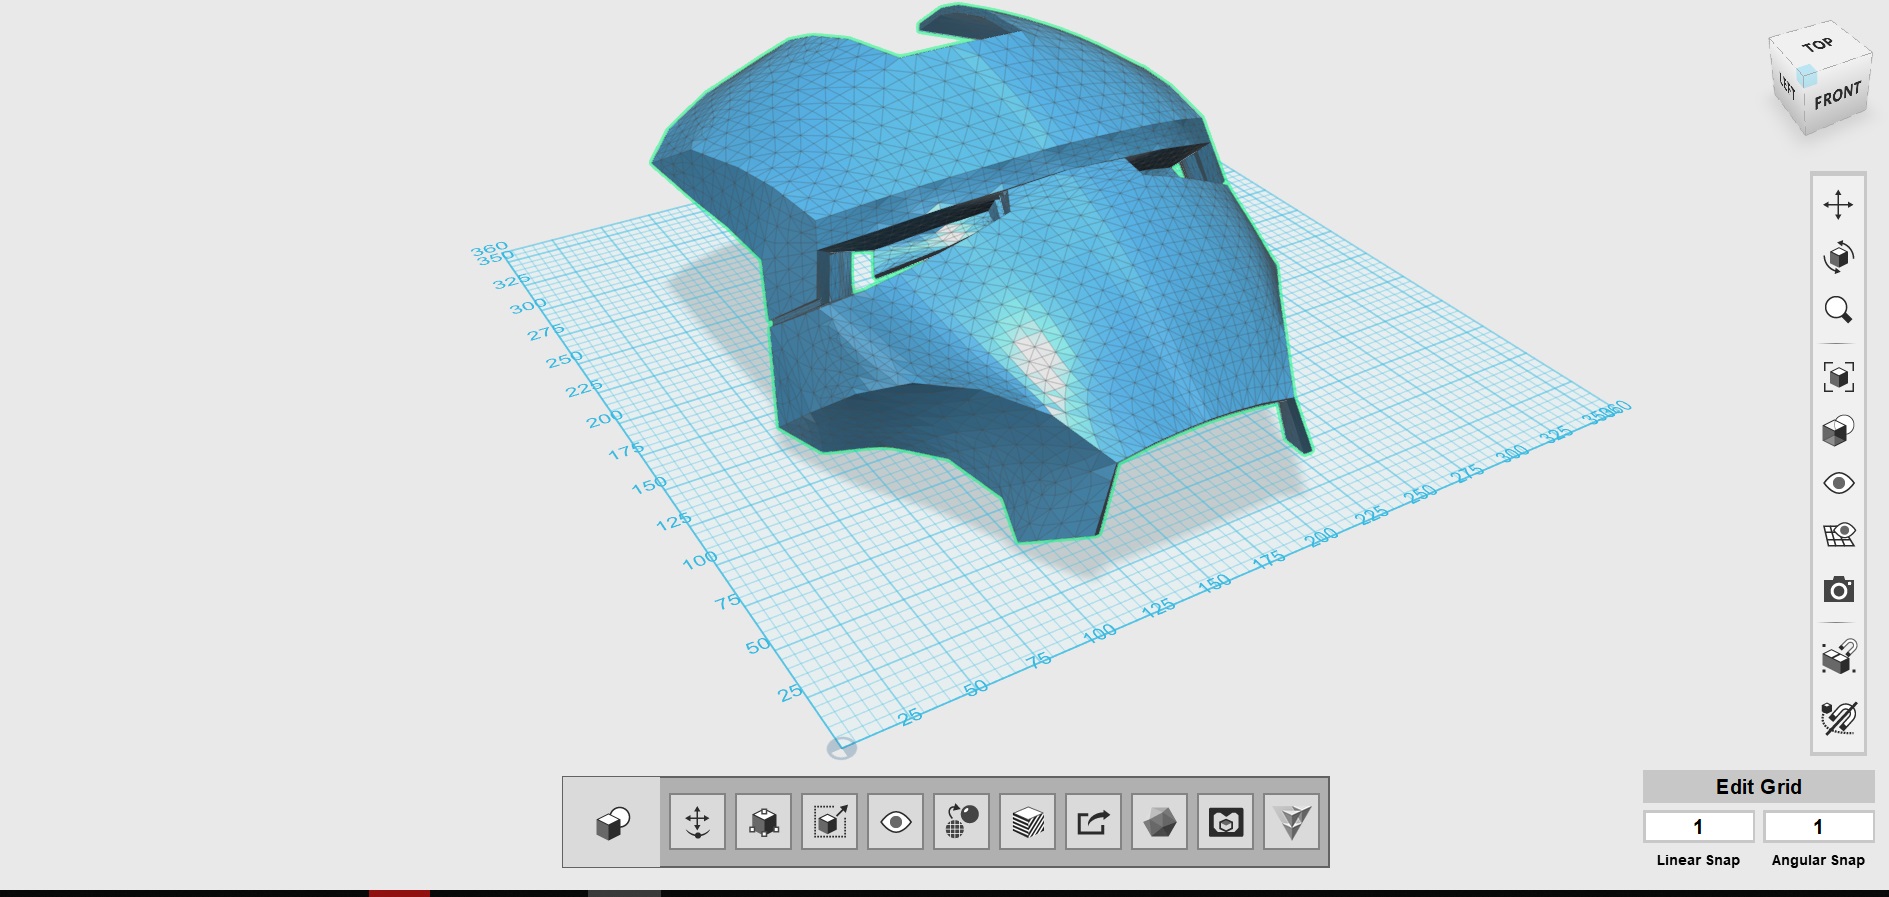The width and height of the screenshot is (1889, 897).
Task: Expand the material display mode options
Action: pos(1838,431)
